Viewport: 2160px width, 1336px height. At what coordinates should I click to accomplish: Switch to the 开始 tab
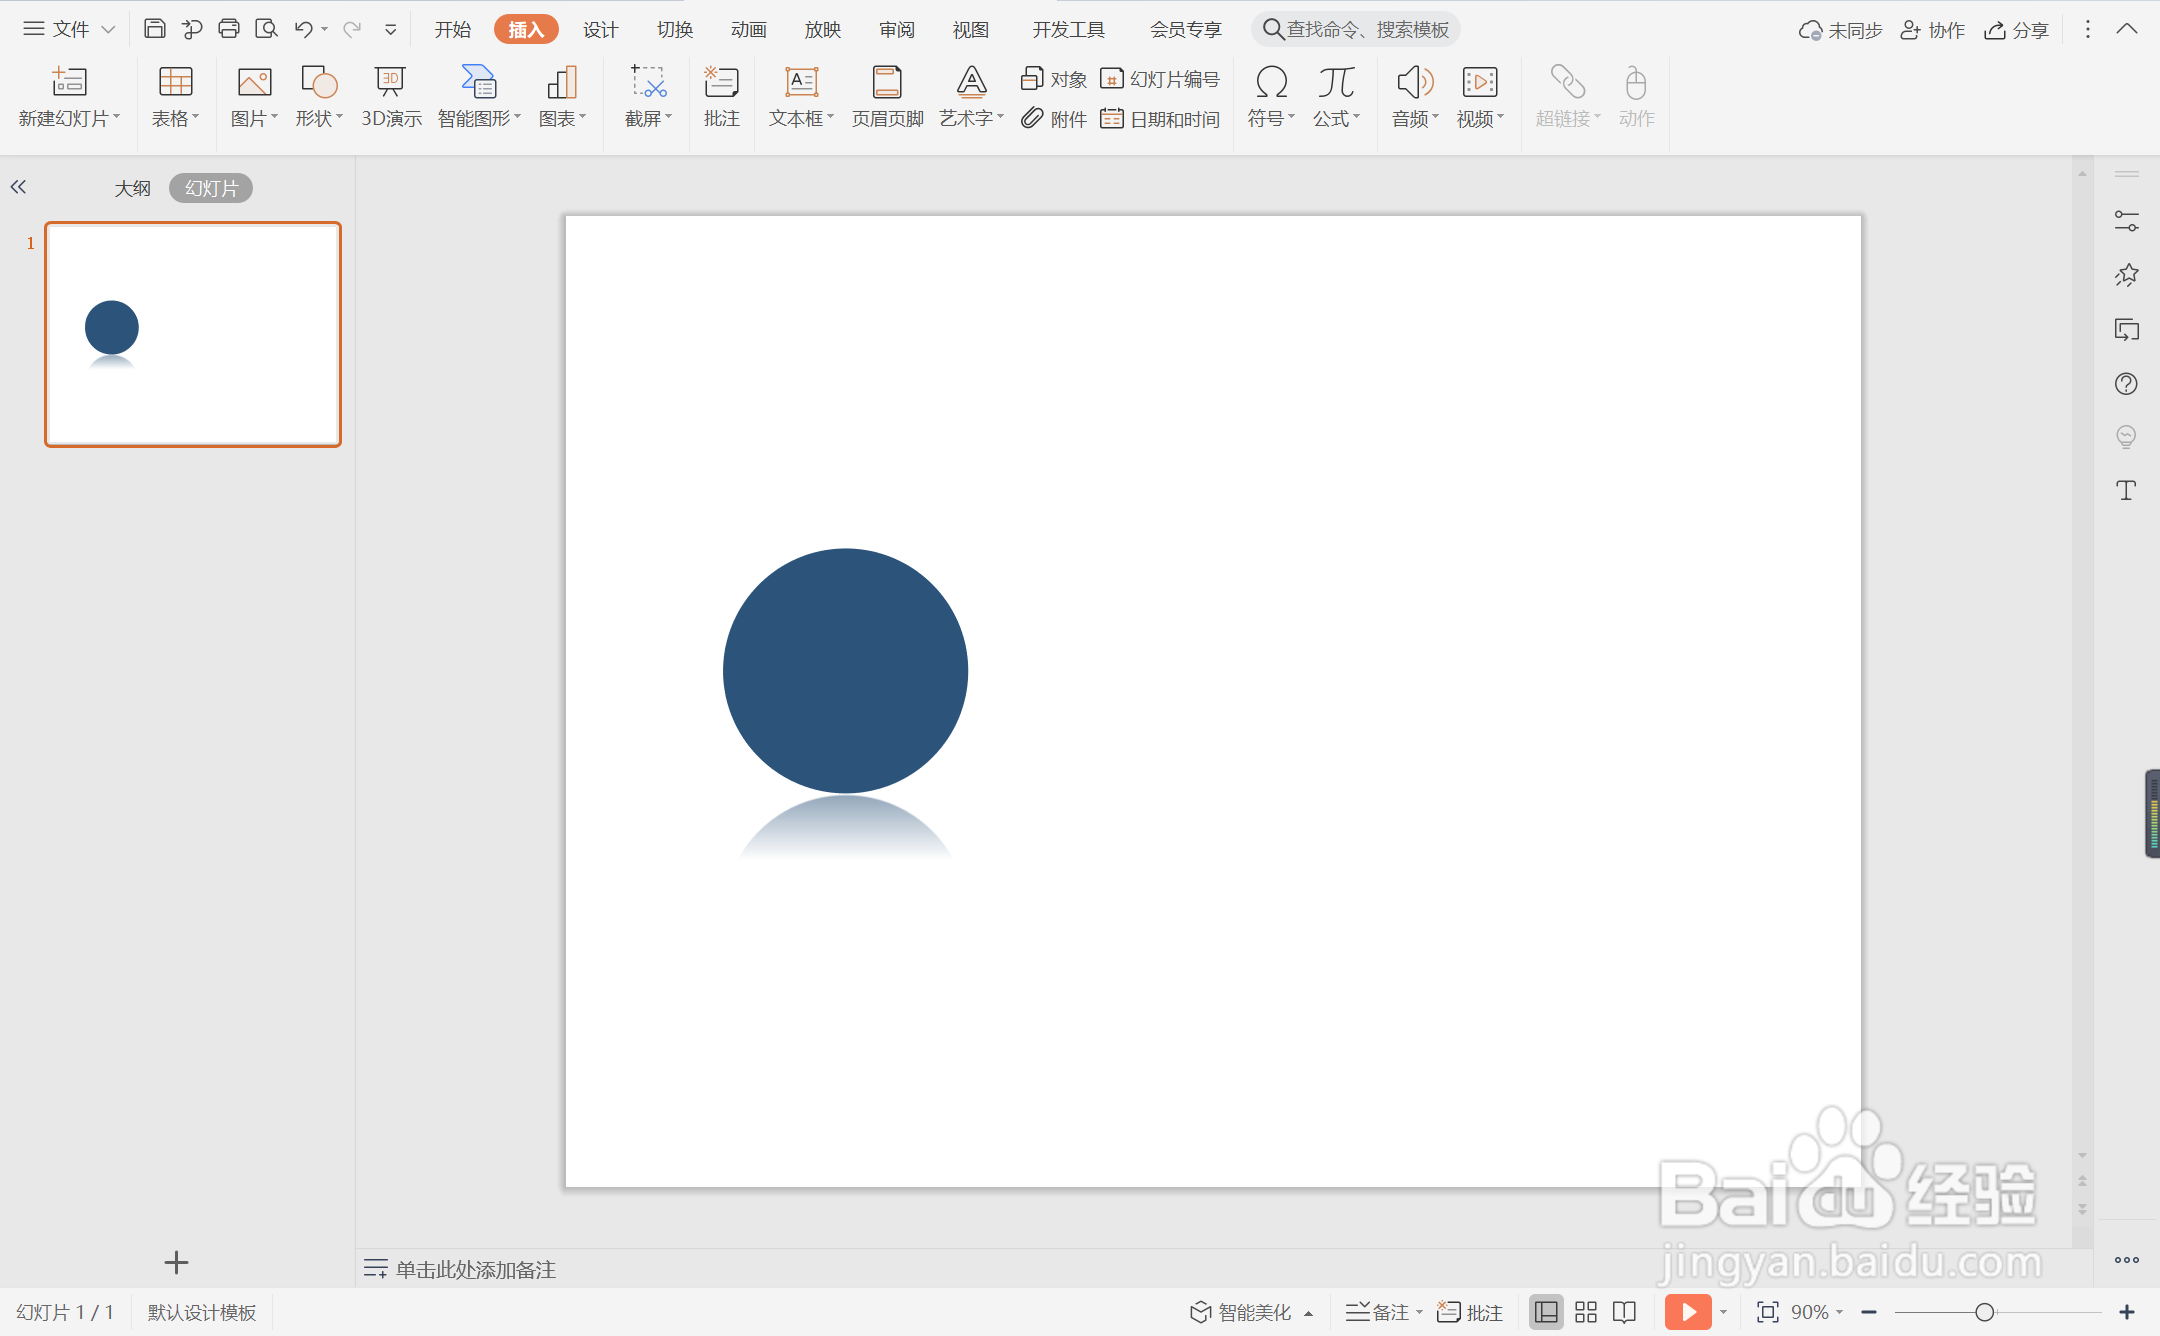(x=453, y=30)
